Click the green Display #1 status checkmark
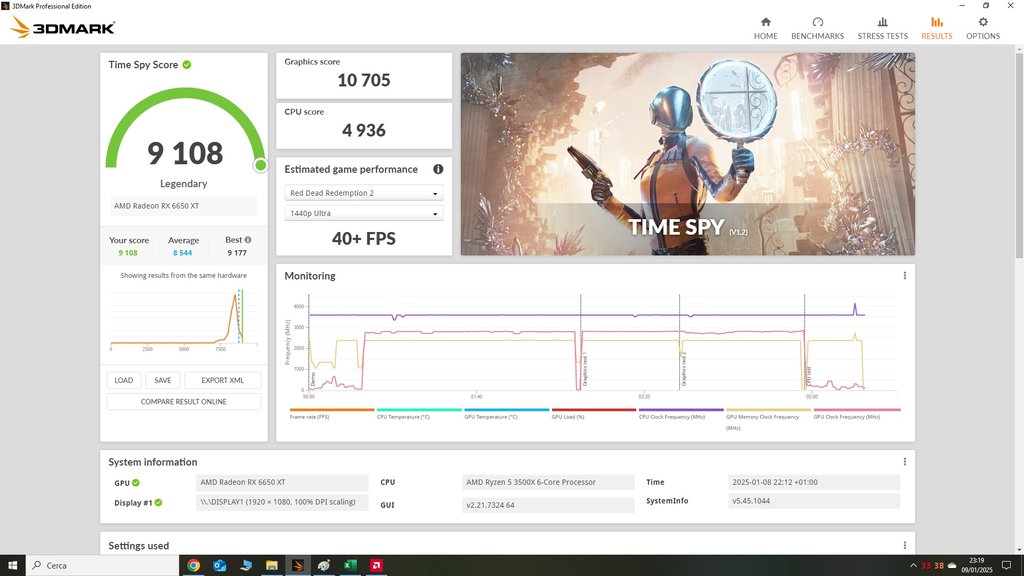 coord(158,502)
